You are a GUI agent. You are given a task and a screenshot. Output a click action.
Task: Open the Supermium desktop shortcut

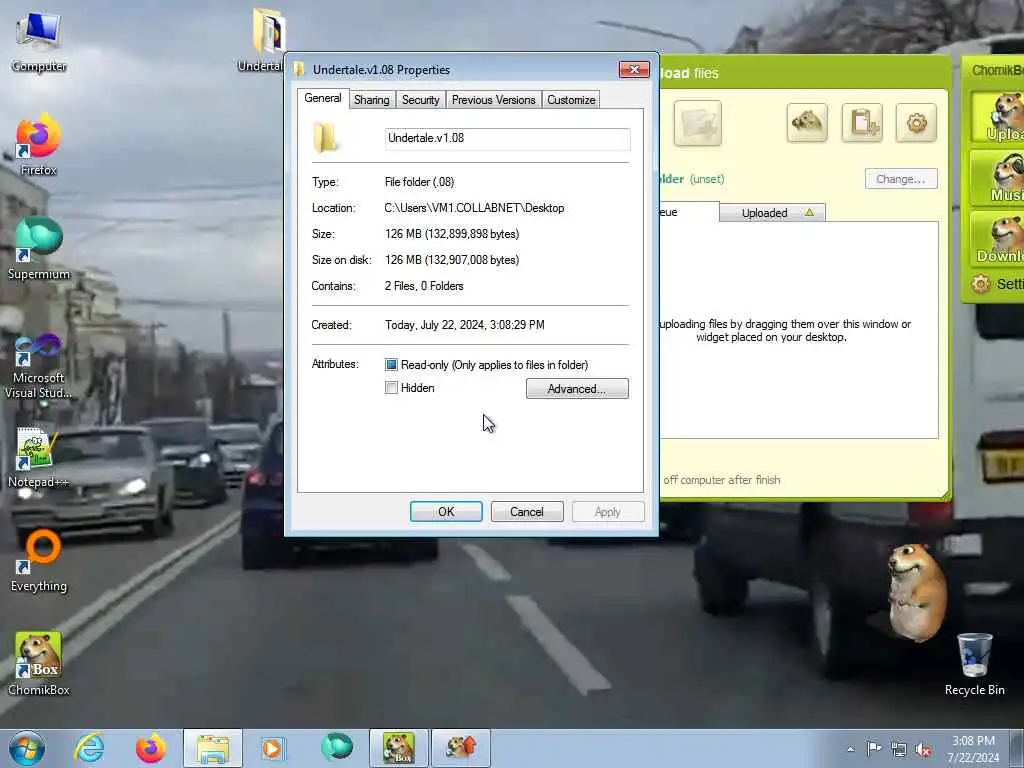[39, 249]
